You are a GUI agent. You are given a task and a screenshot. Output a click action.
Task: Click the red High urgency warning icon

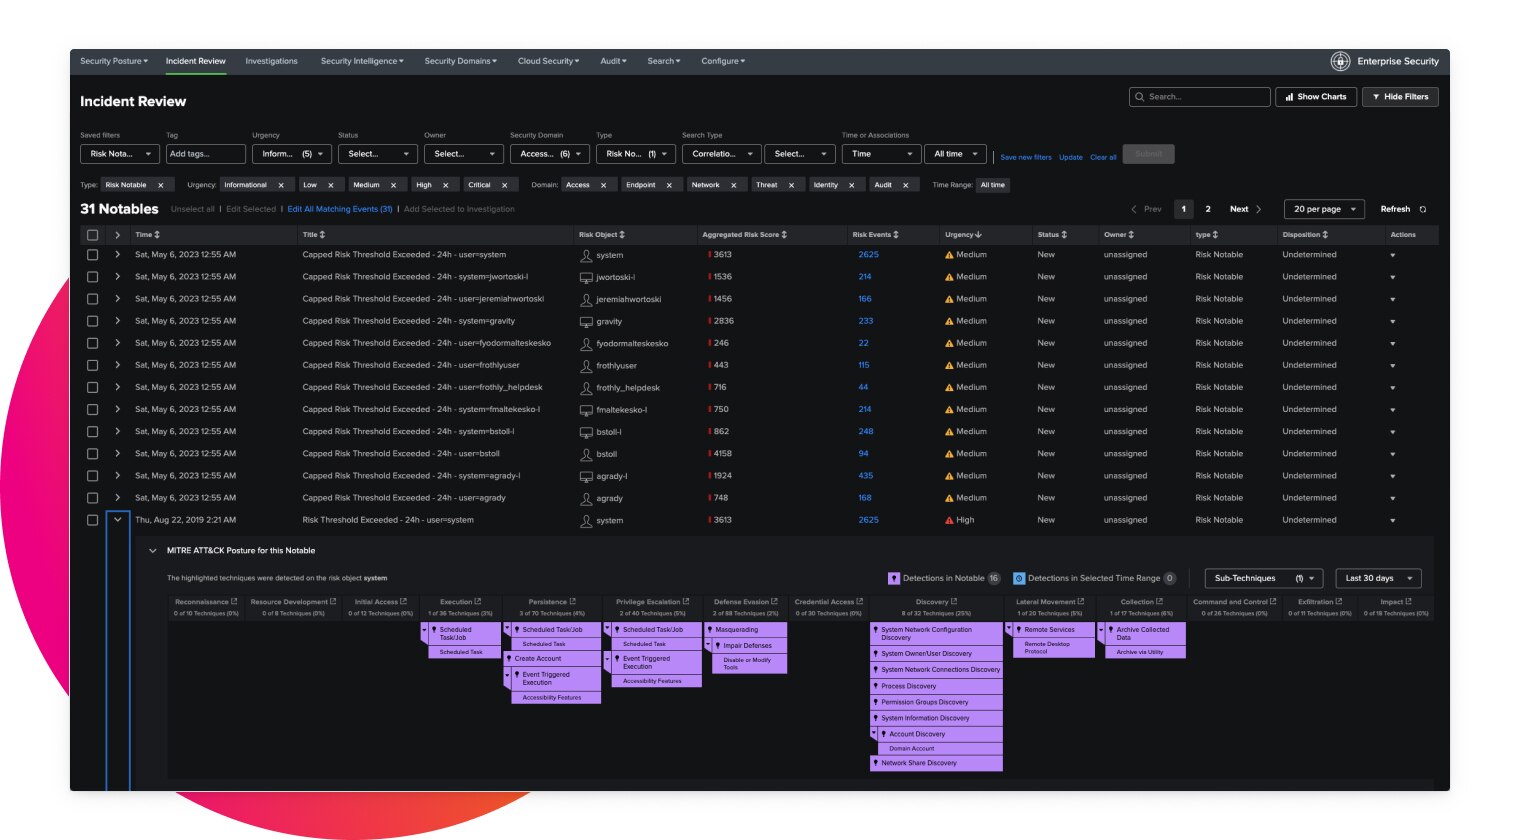pos(948,519)
